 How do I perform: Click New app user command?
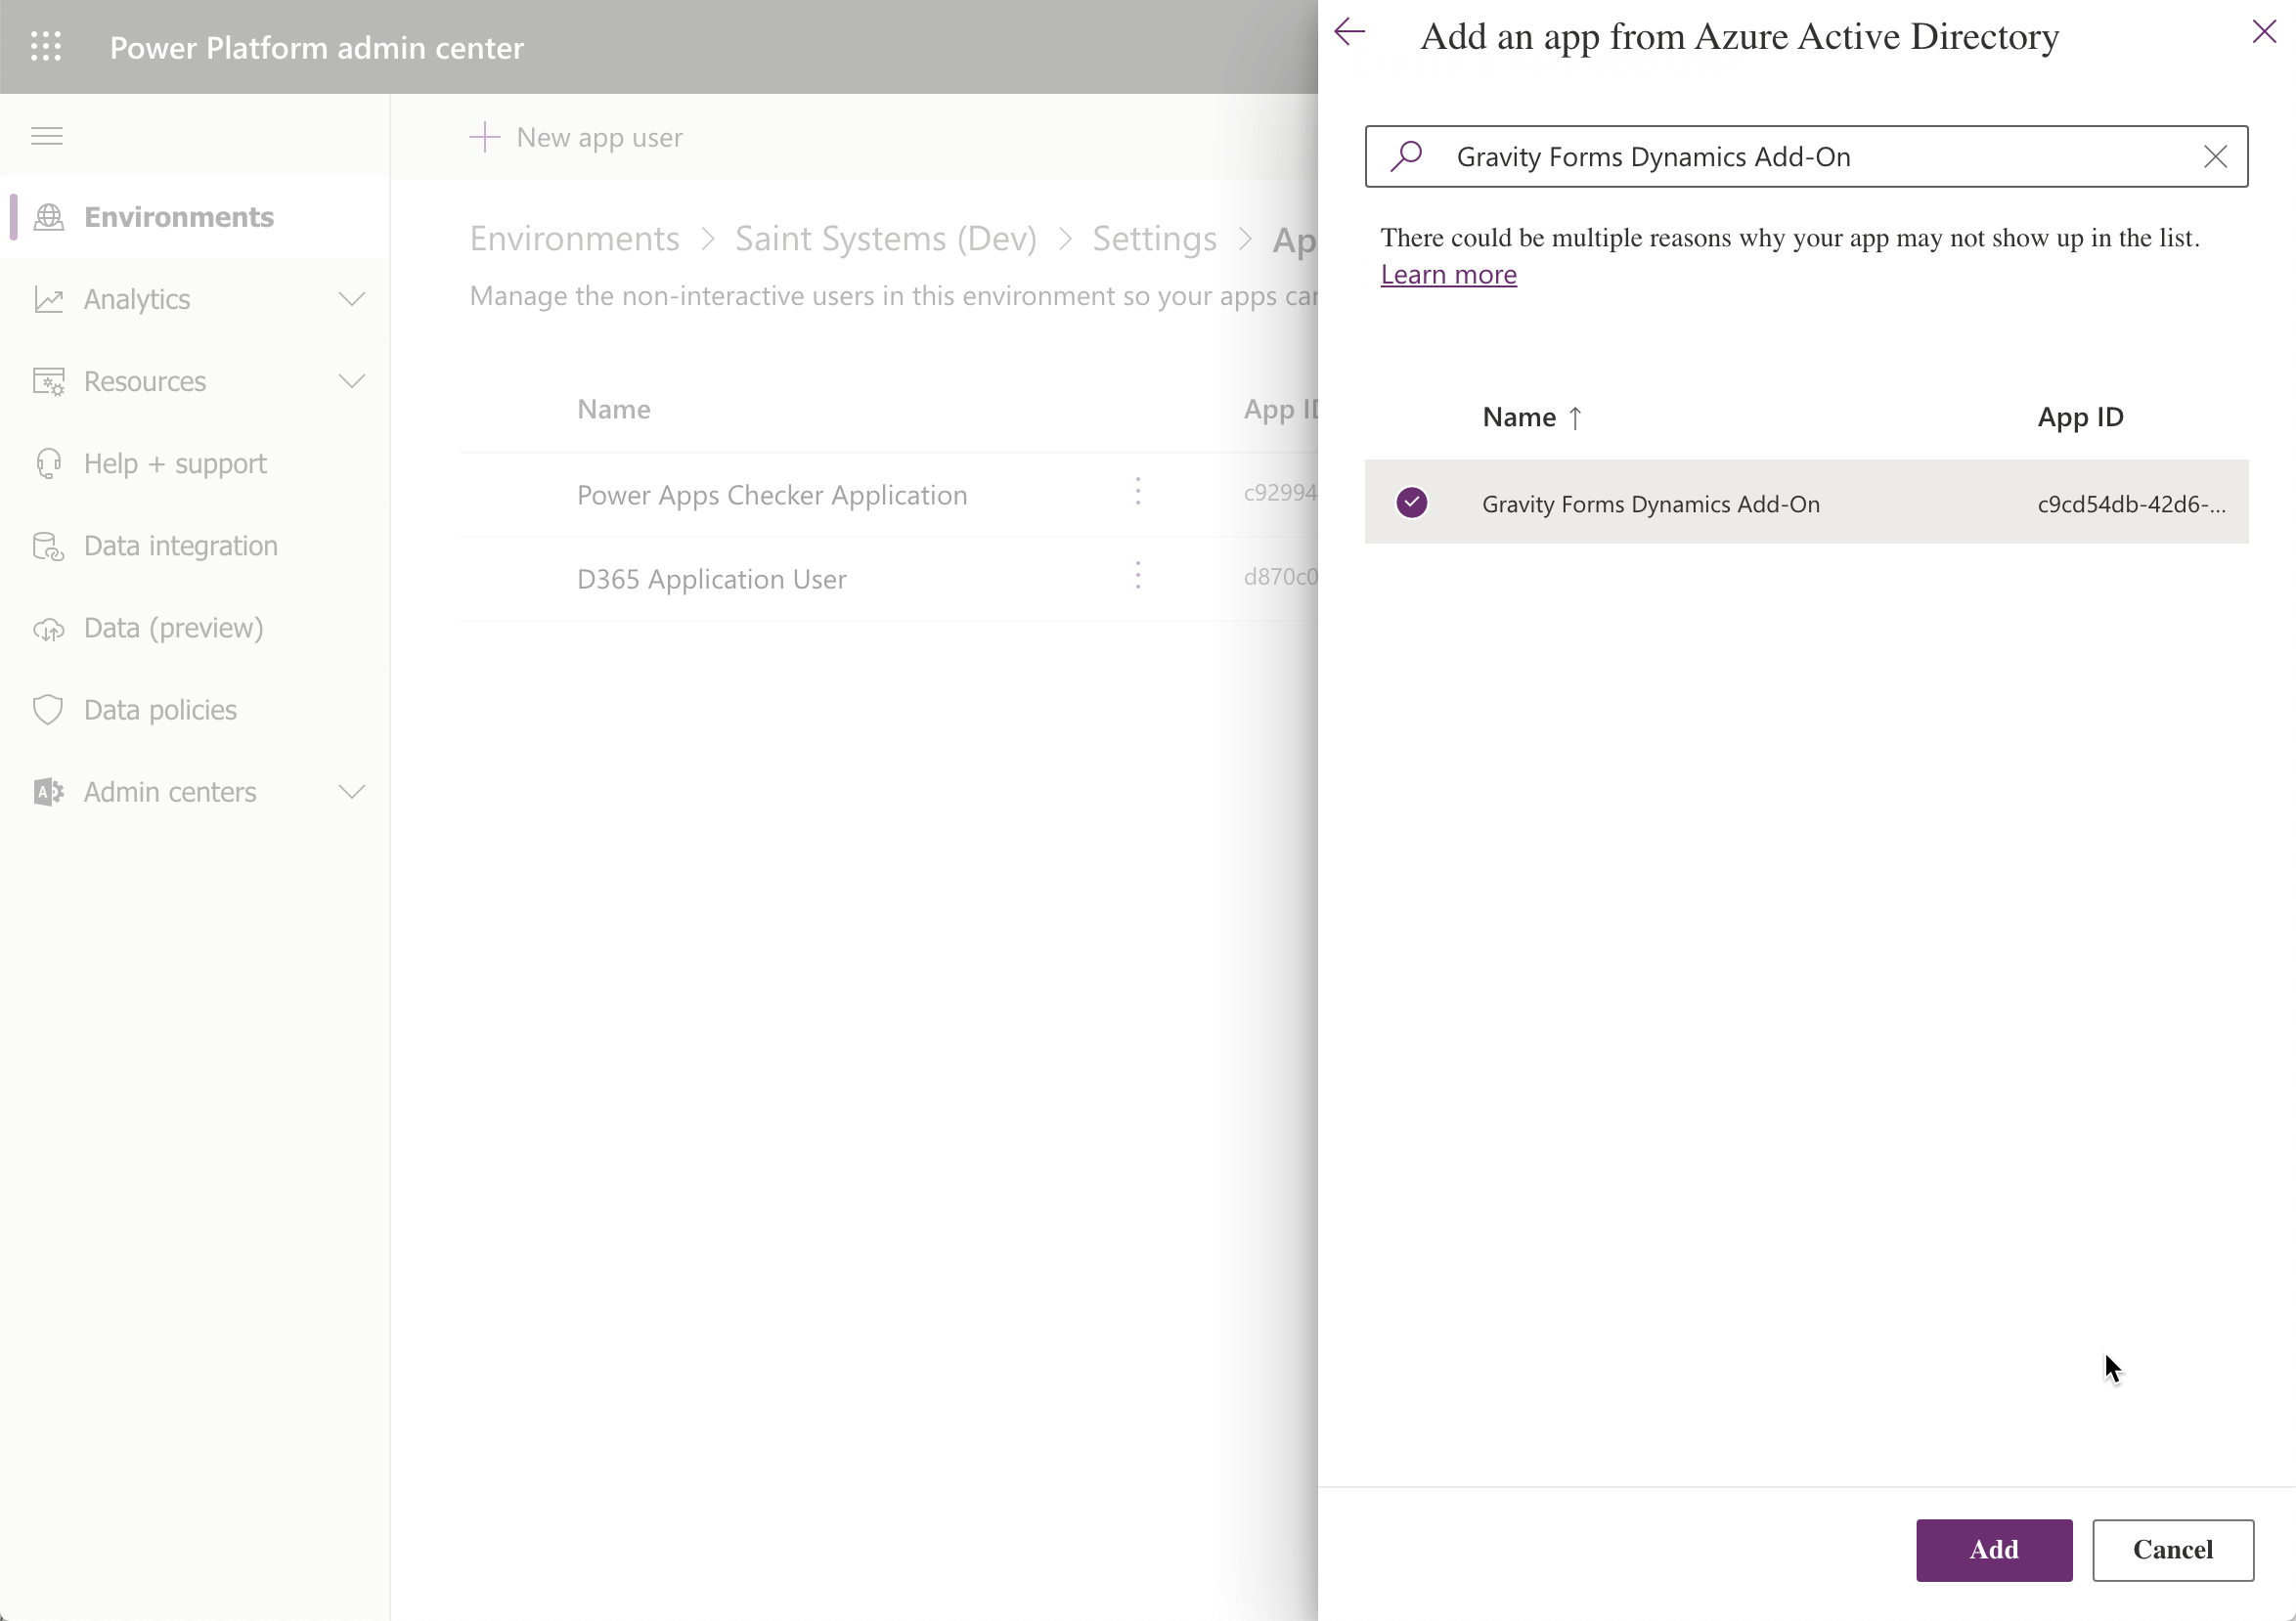[577, 137]
